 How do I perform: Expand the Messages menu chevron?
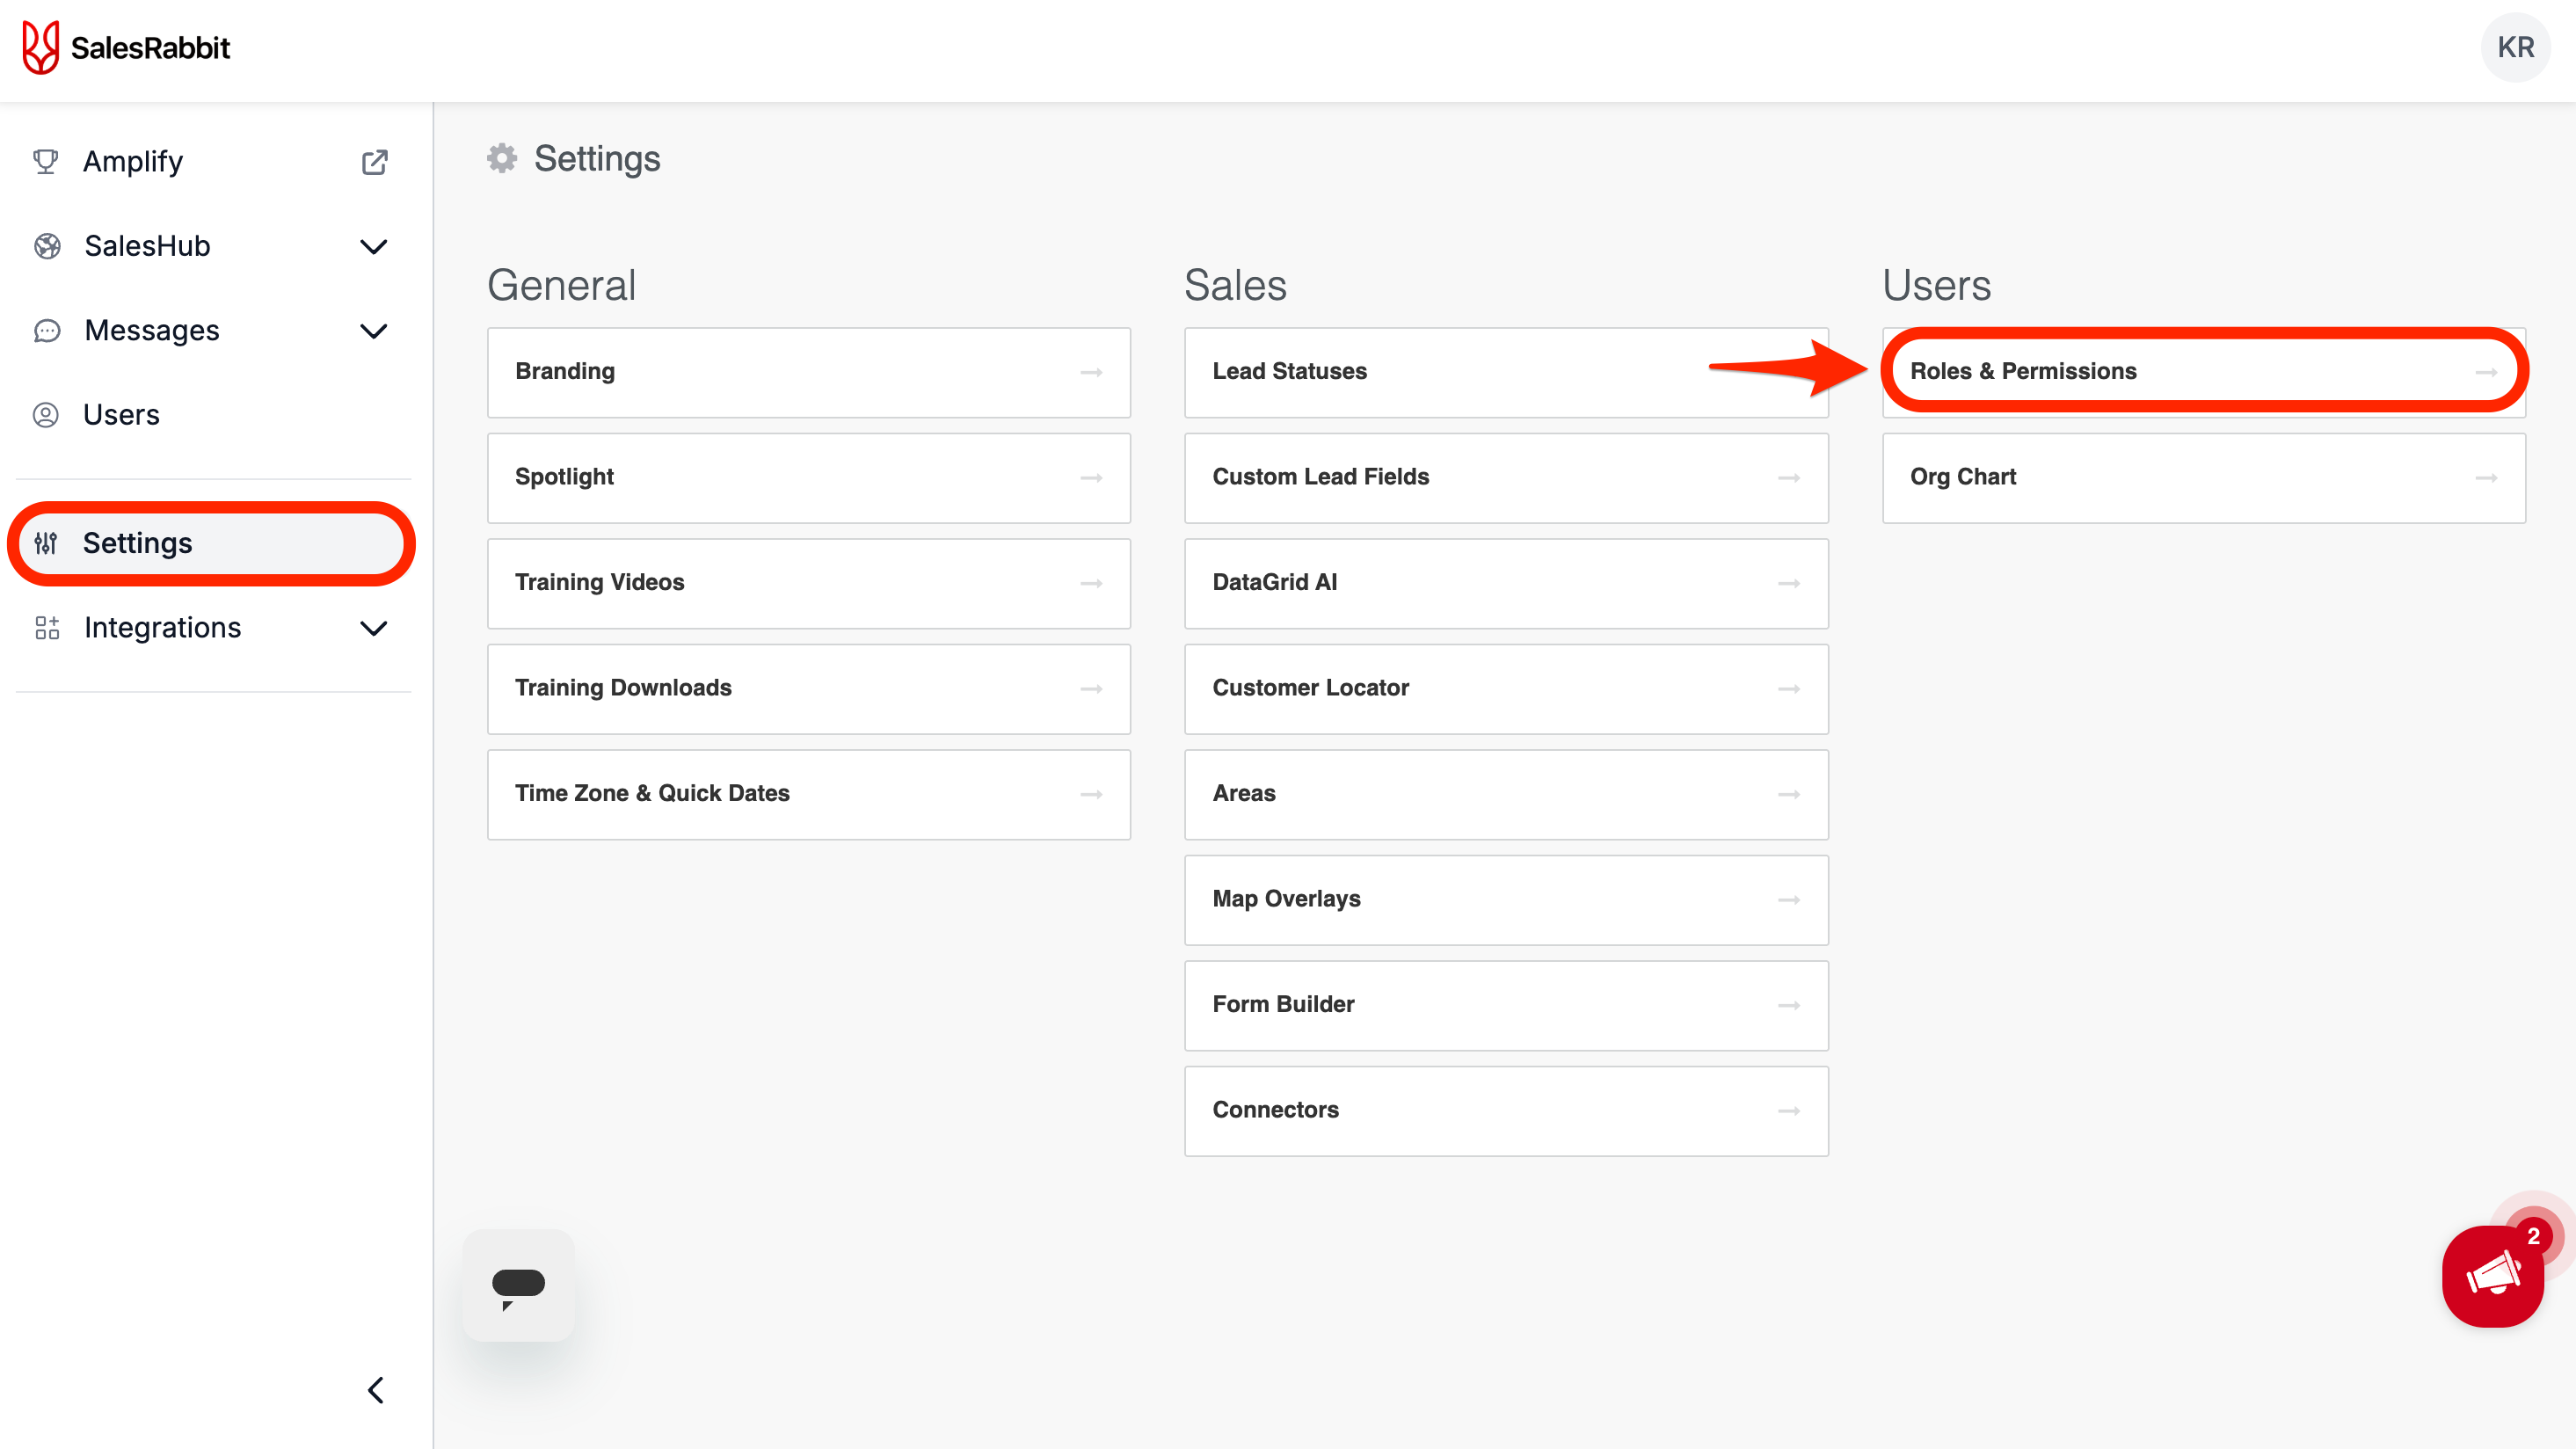373,331
